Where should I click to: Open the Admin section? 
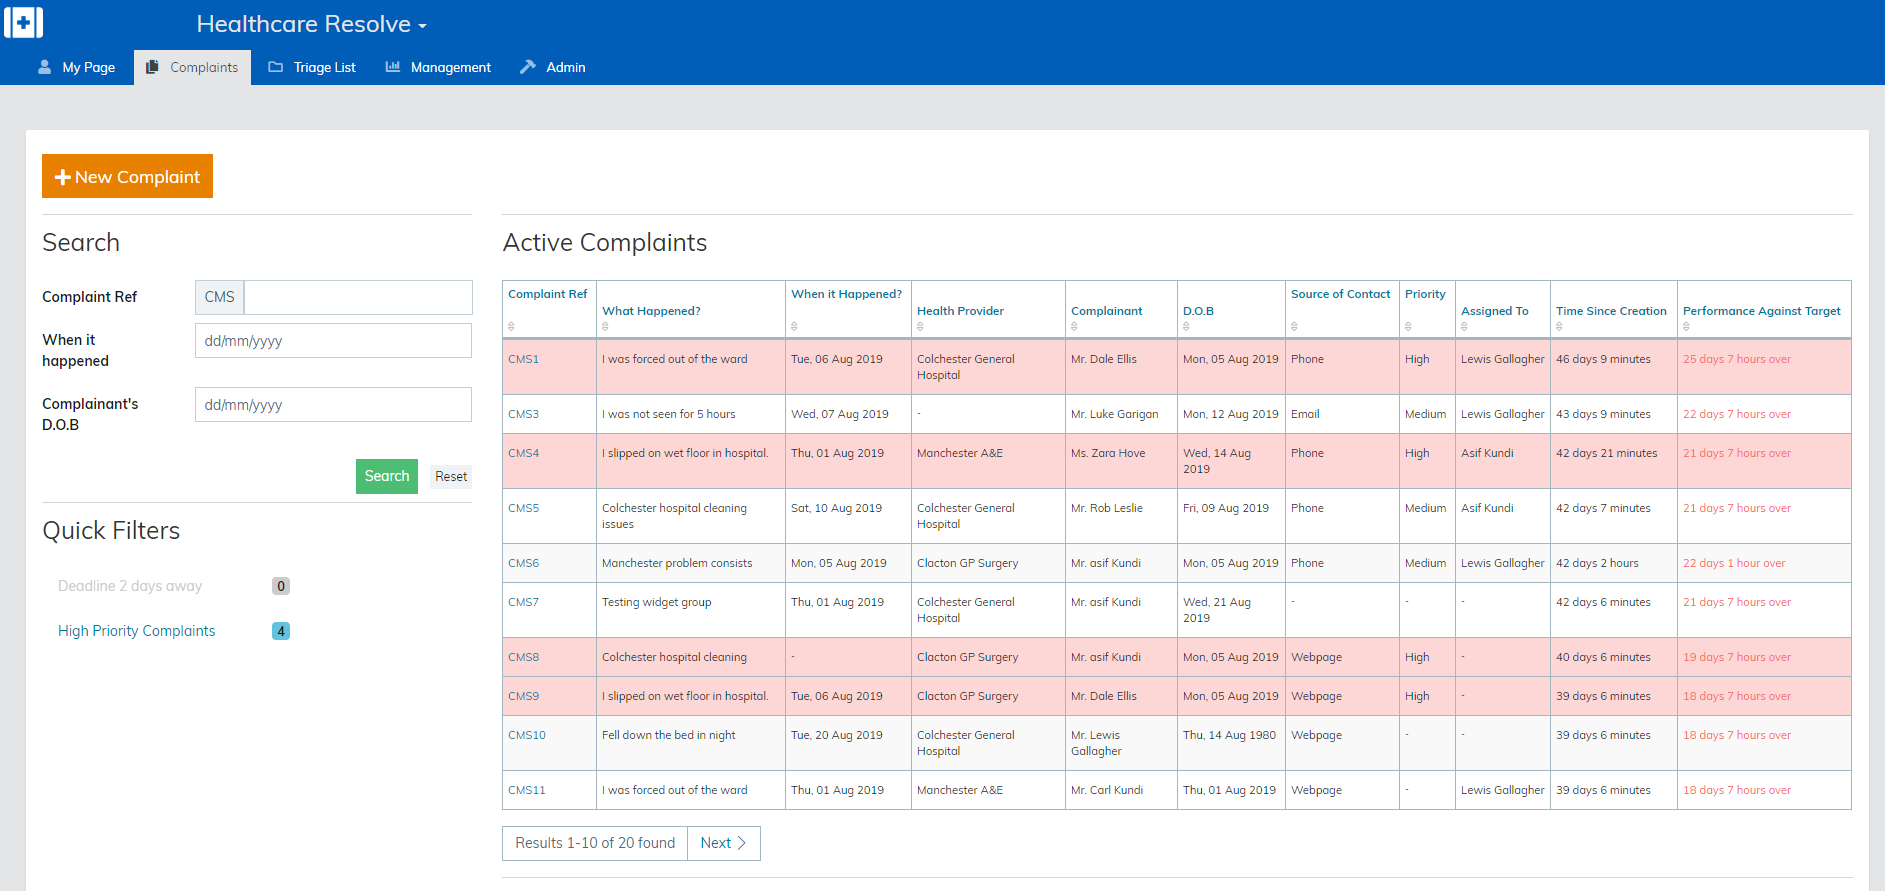point(553,67)
